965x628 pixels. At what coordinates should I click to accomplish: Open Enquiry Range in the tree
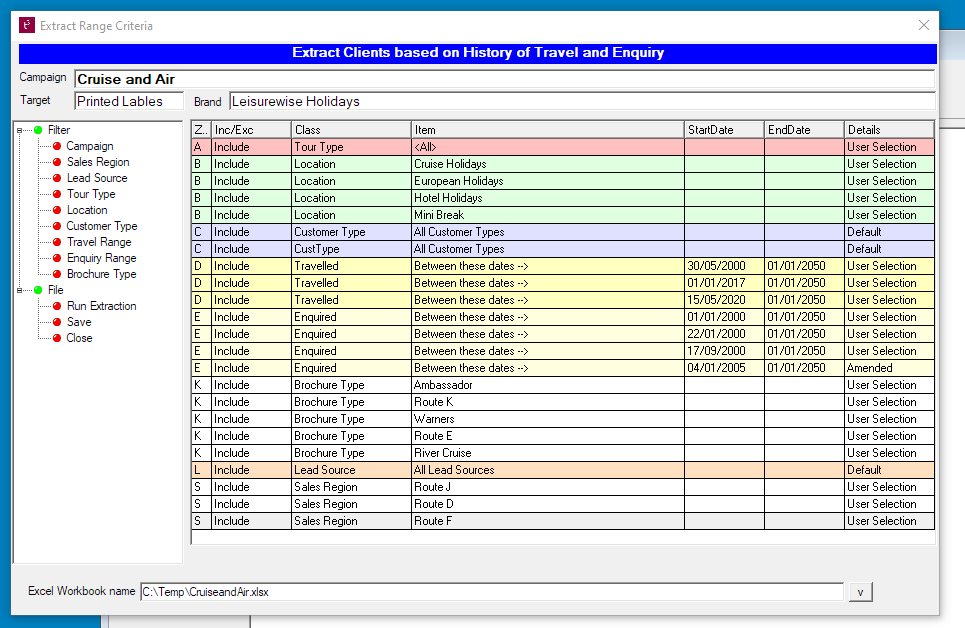[102, 258]
